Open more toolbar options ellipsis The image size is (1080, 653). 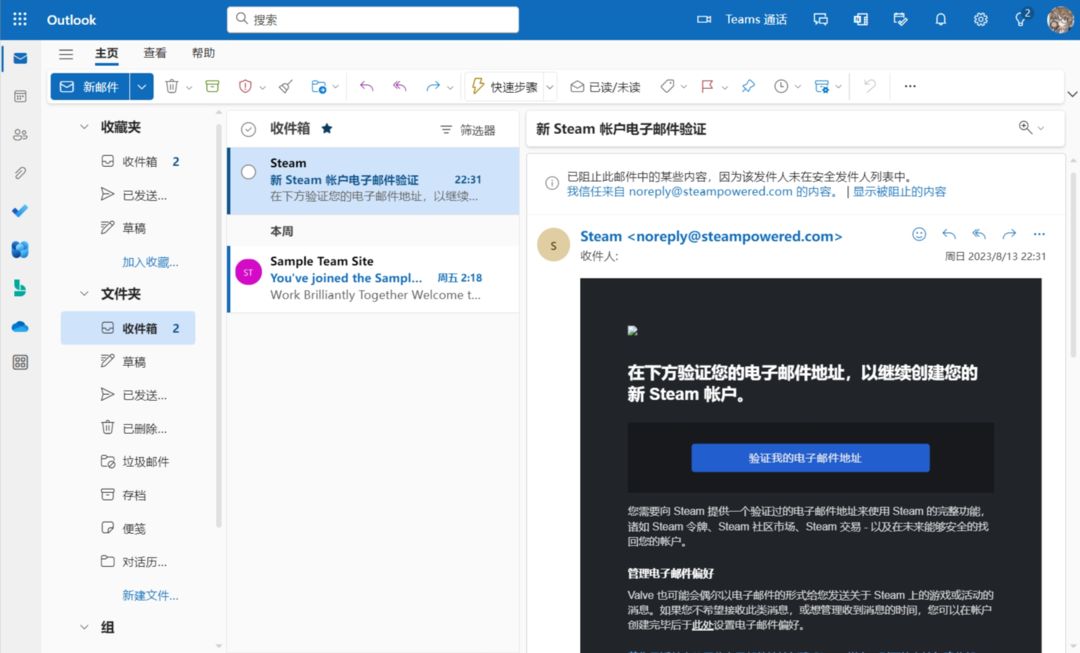[910, 86]
